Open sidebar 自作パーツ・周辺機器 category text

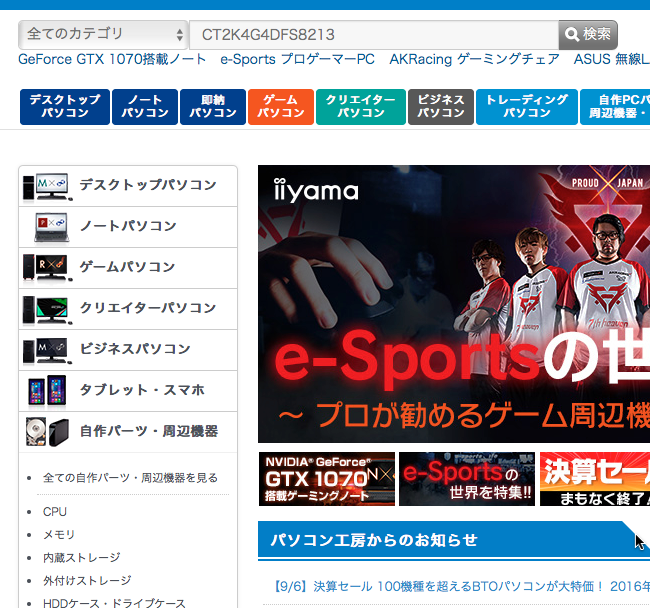(x=149, y=431)
